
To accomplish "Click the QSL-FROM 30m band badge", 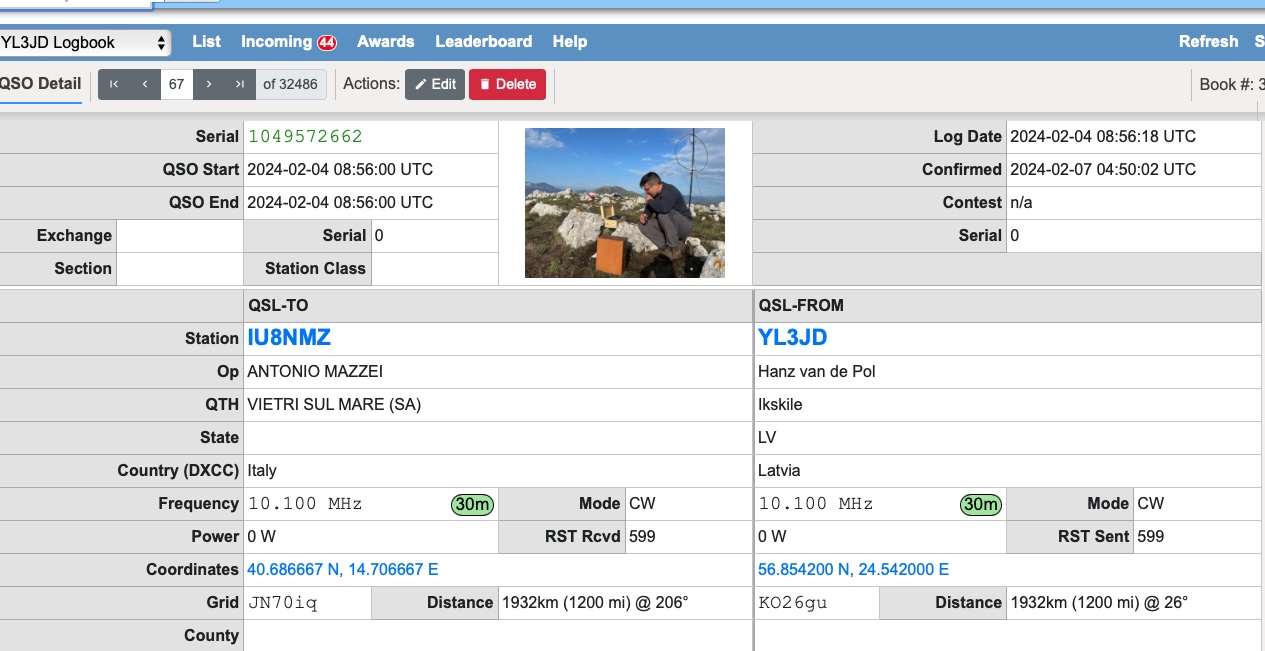I will (981, 504).
